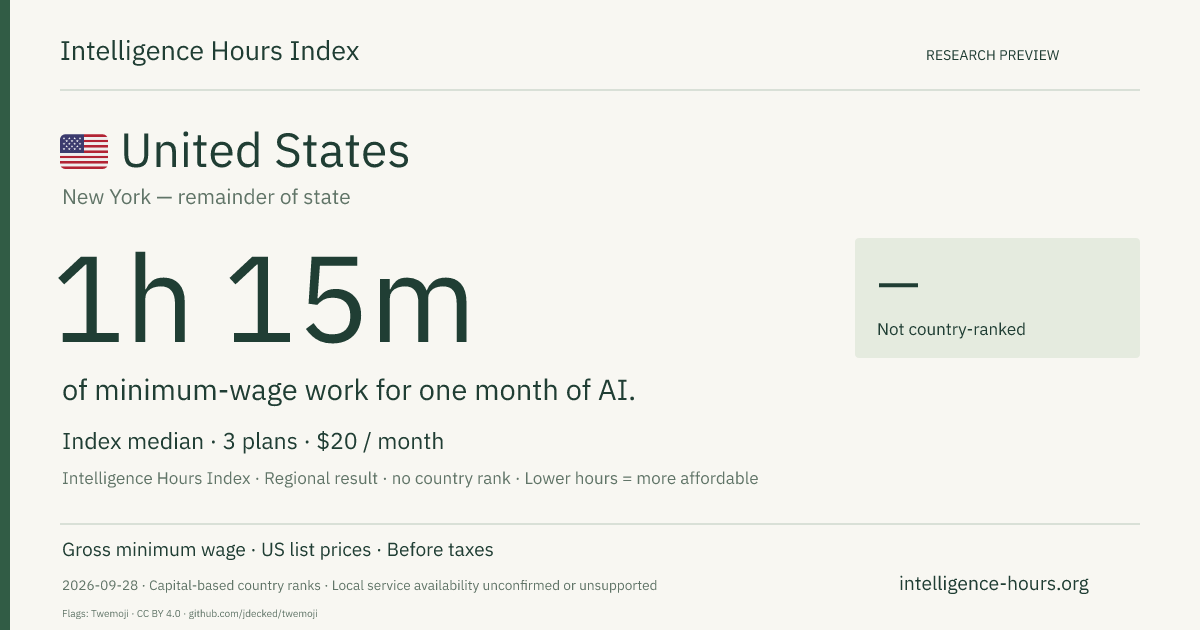Viewport: 1200px width, 630px height.
Task: Click the Capital-based country ranks note
Action: pos(235,585)
